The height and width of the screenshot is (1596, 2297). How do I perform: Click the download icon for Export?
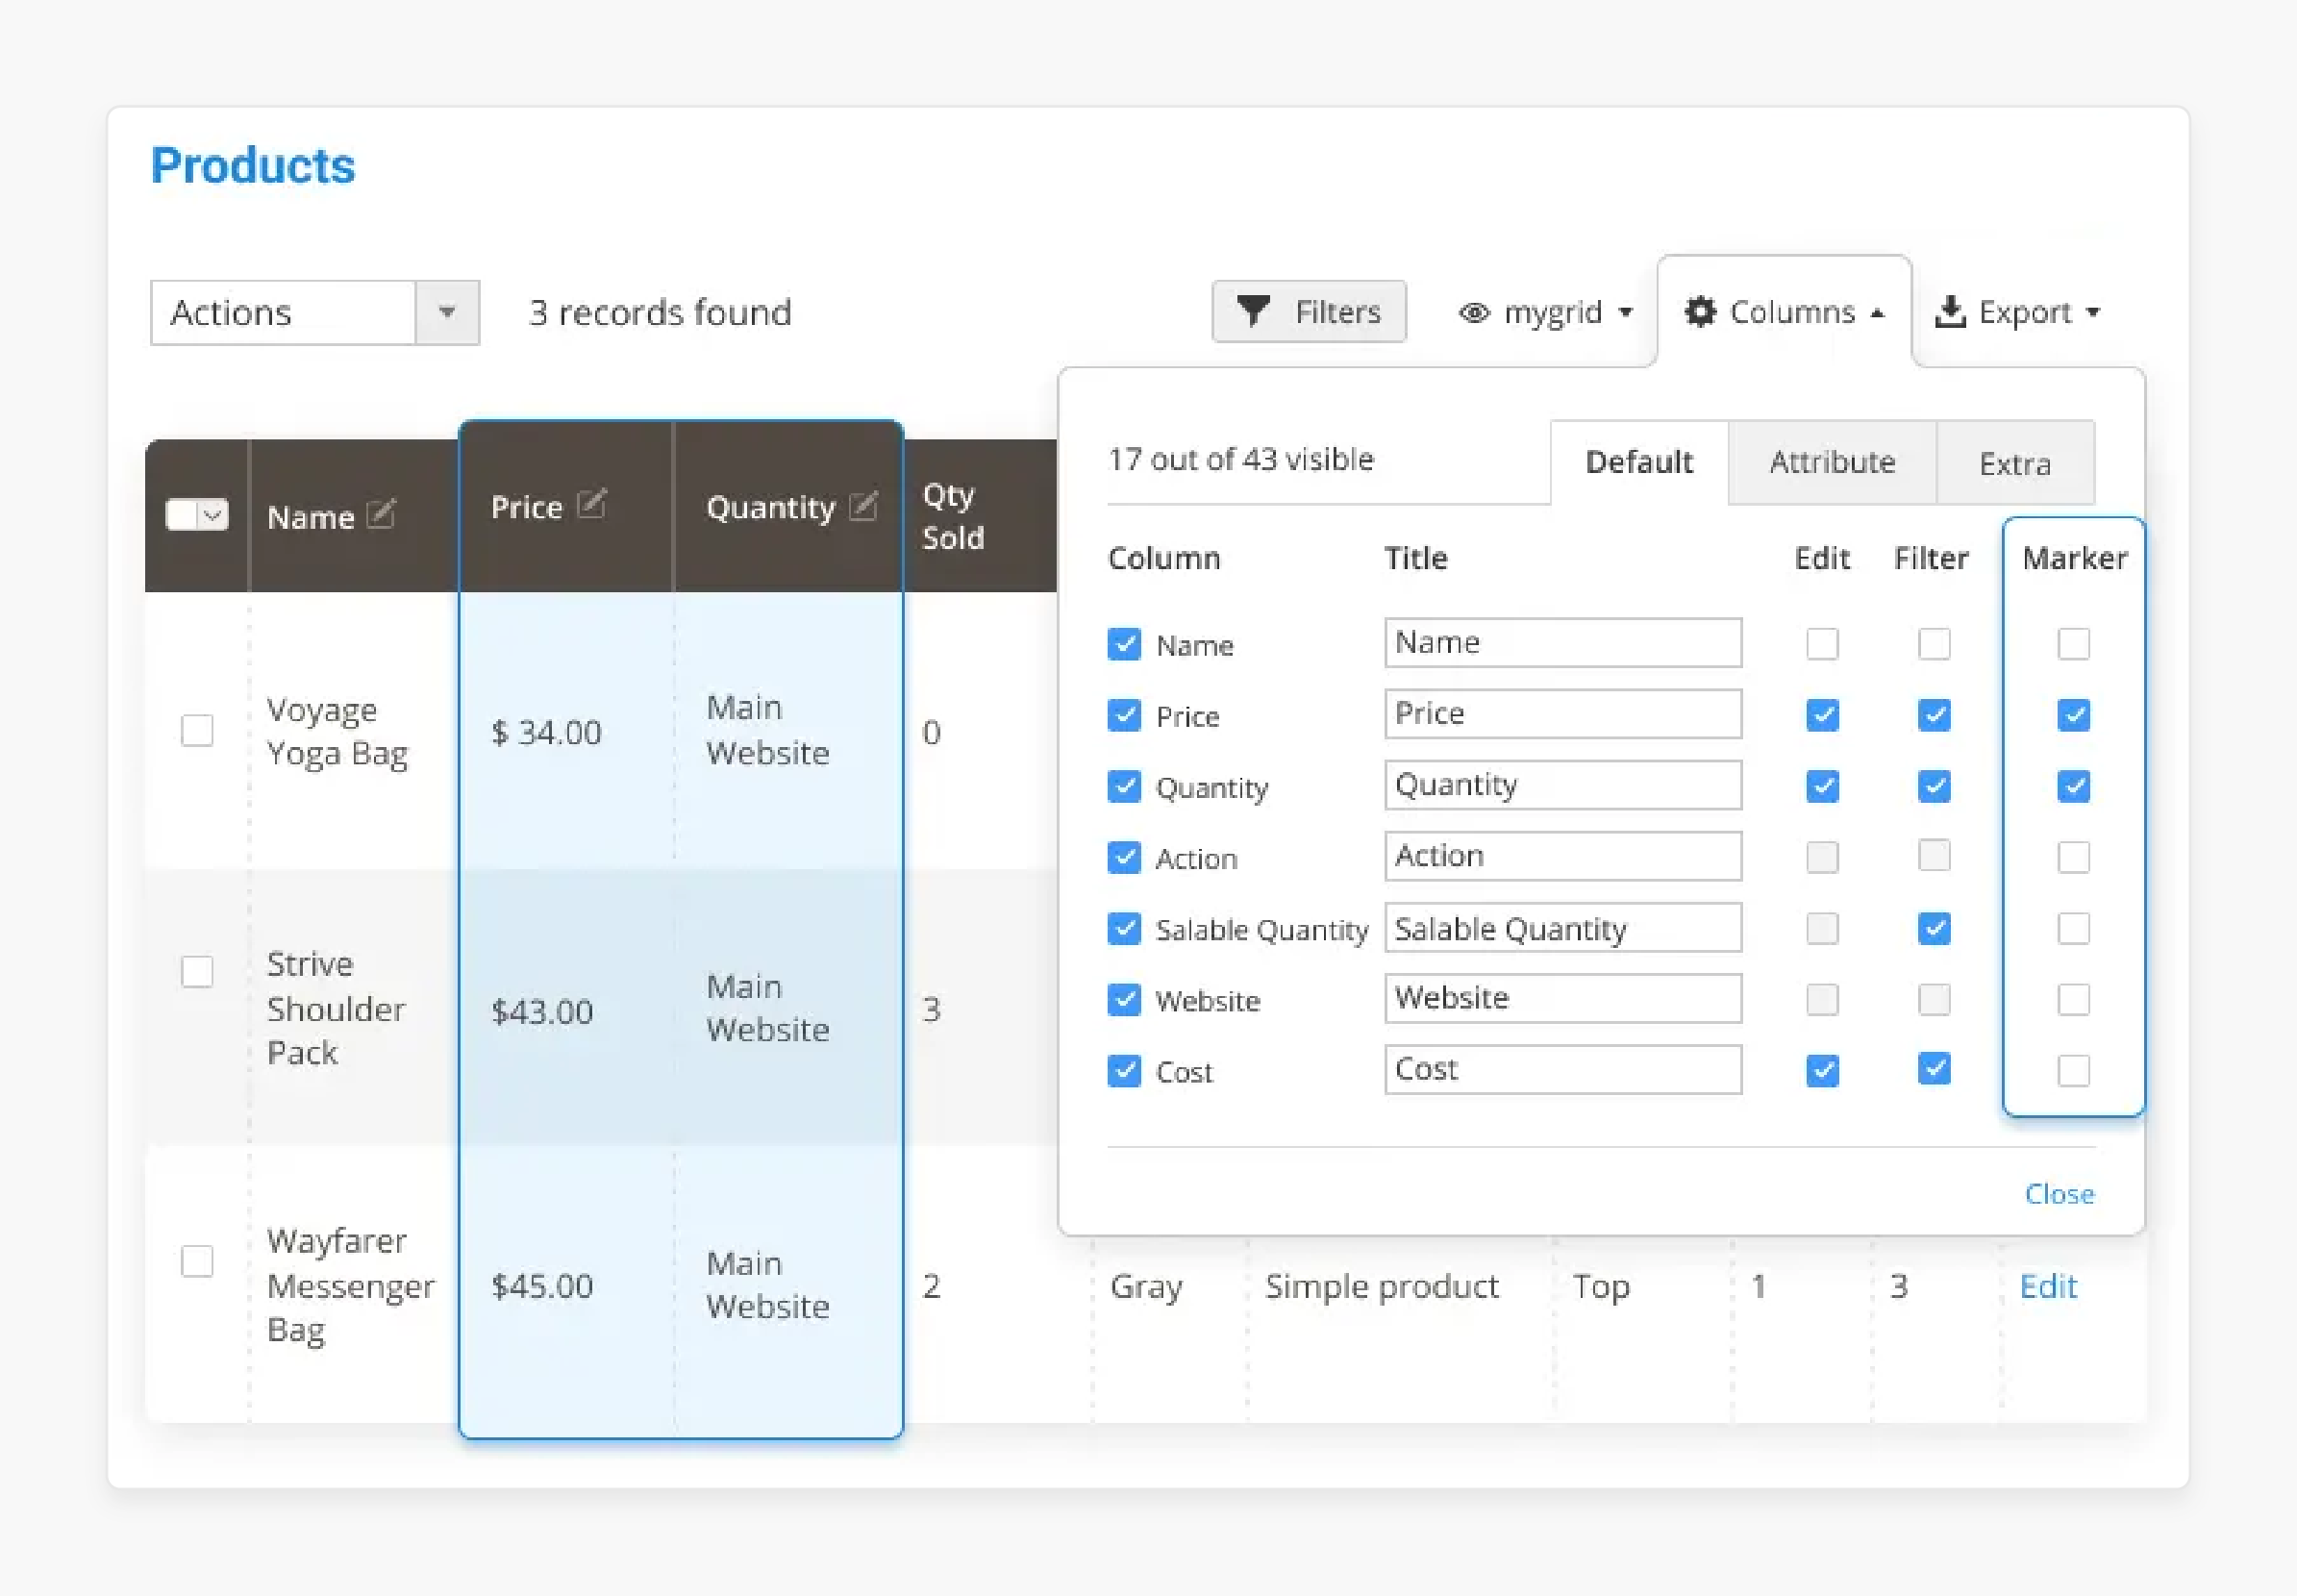(x=1950, y=312)
